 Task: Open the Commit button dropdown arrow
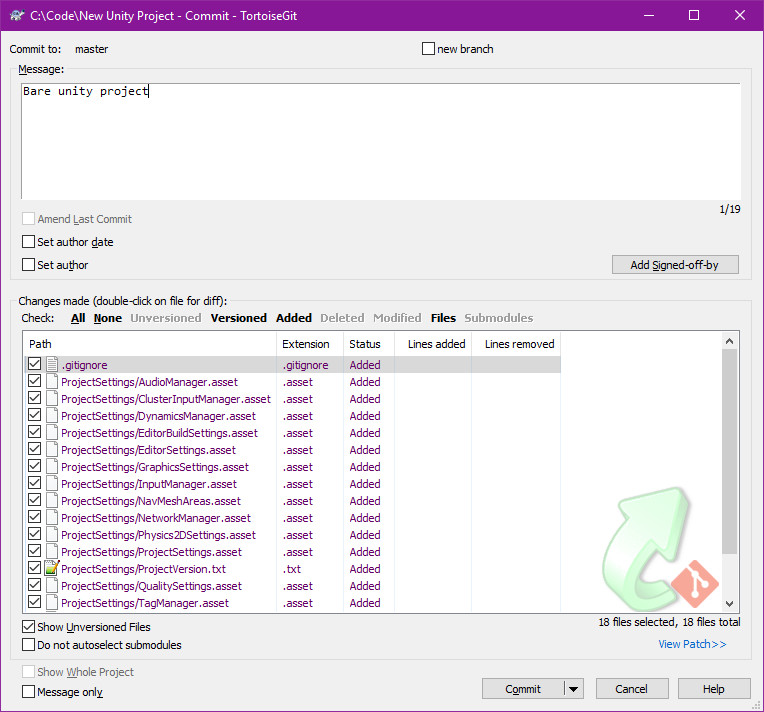click(x=573, y=689)
